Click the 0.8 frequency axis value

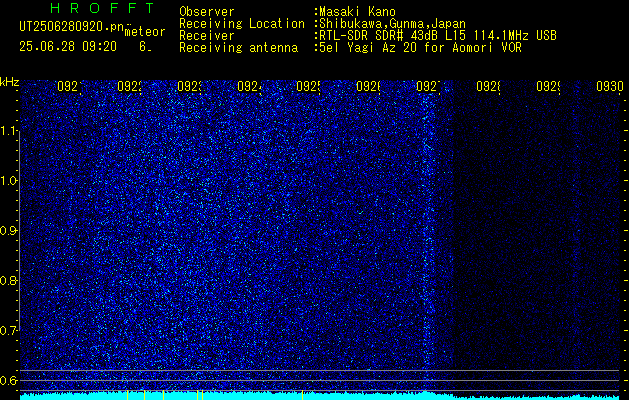9,280
